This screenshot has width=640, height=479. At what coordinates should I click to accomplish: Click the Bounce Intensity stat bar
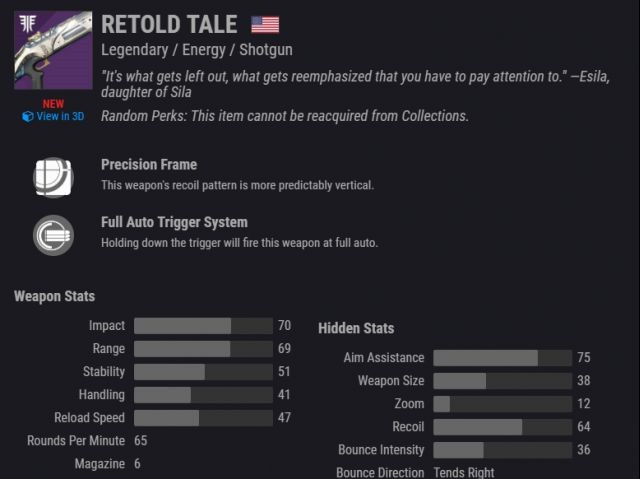[502, 450]
